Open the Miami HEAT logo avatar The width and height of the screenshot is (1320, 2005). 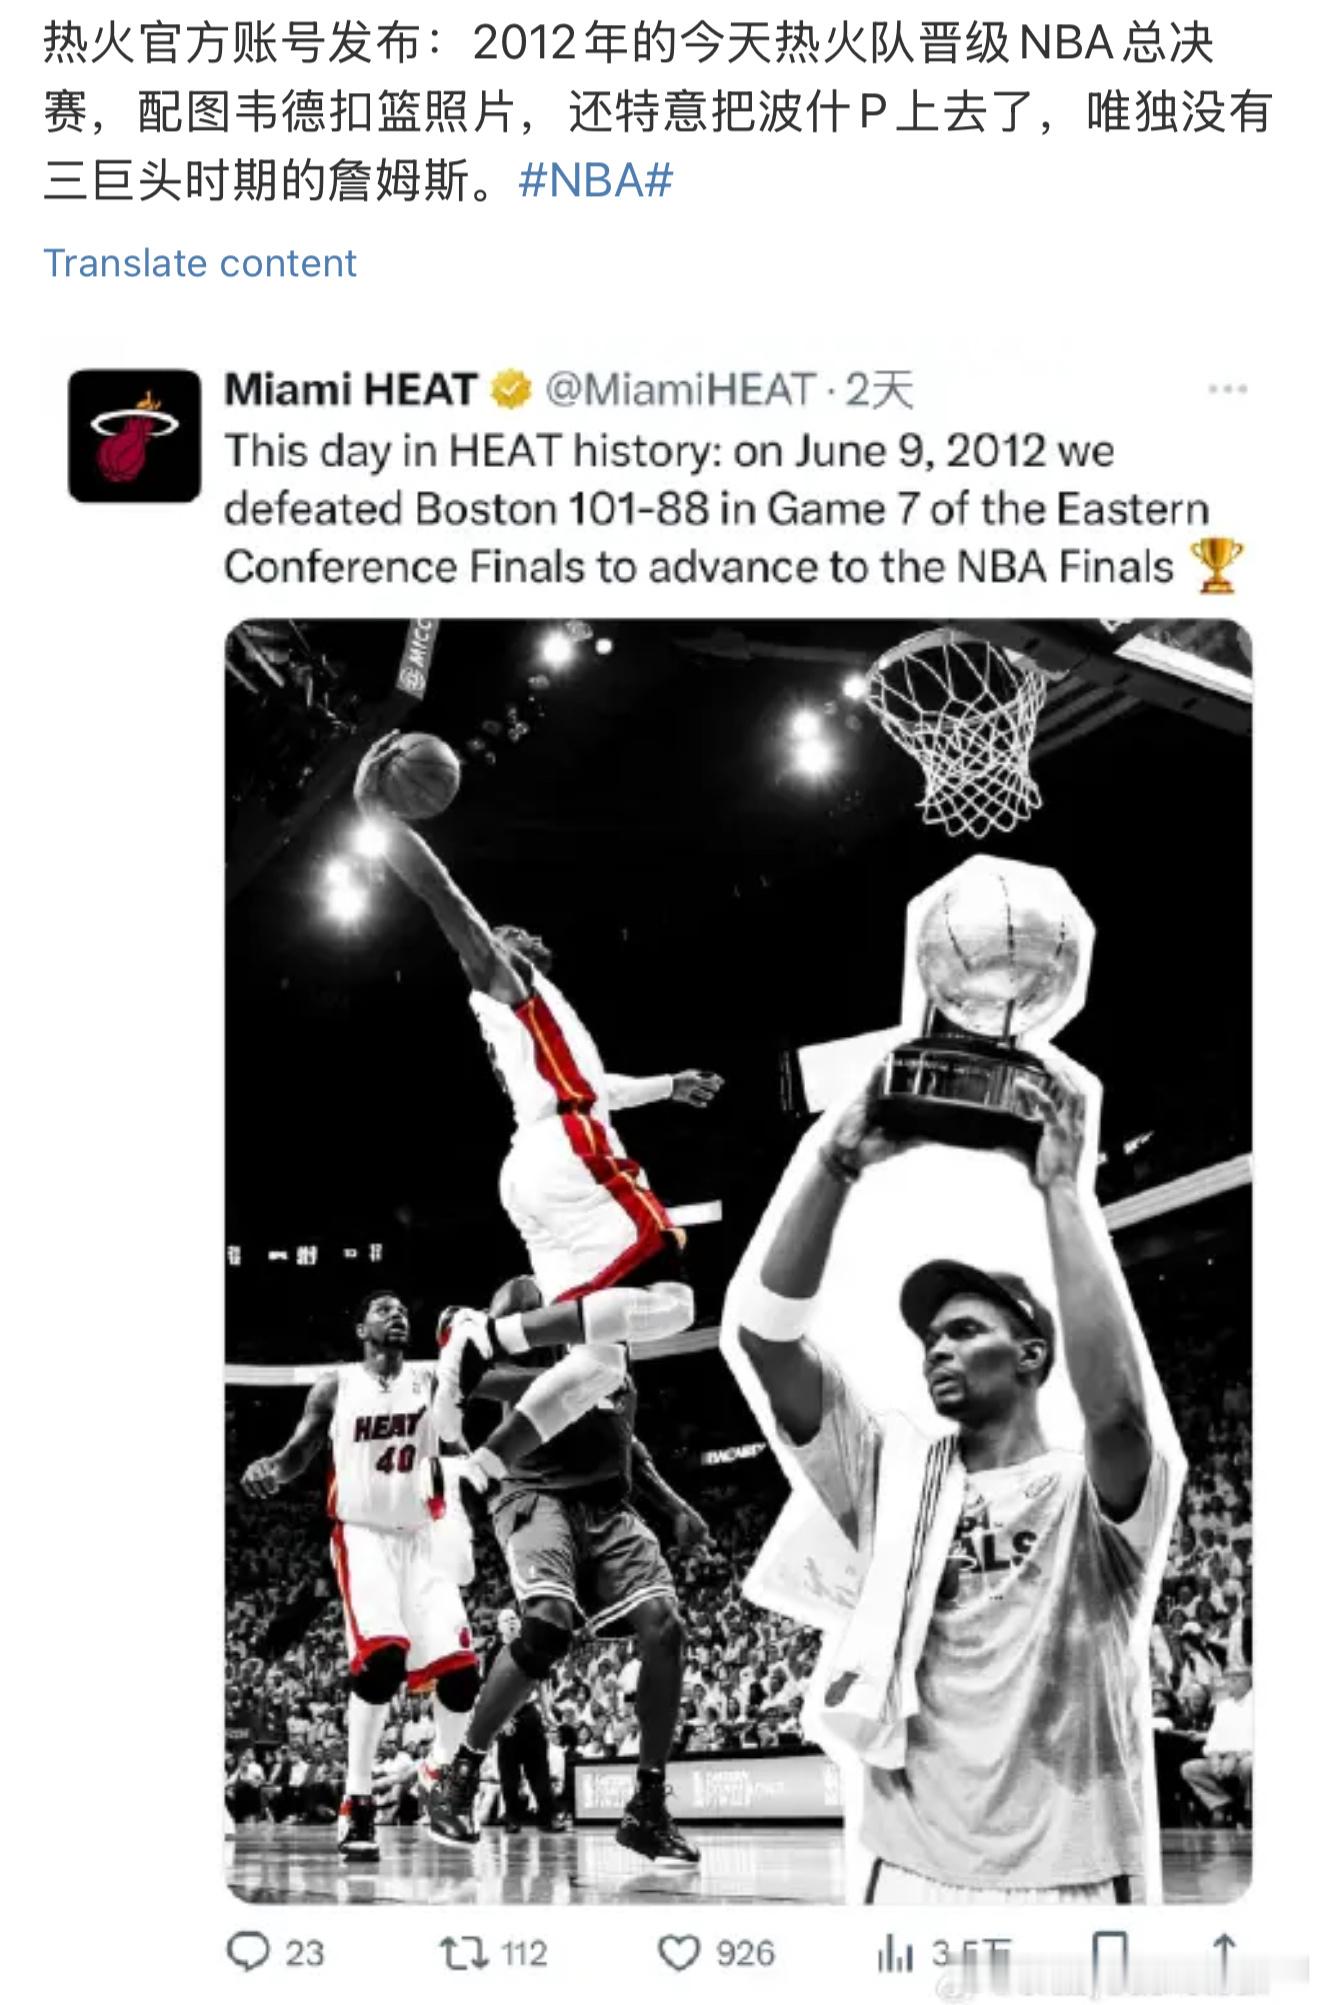click(134, 435)
